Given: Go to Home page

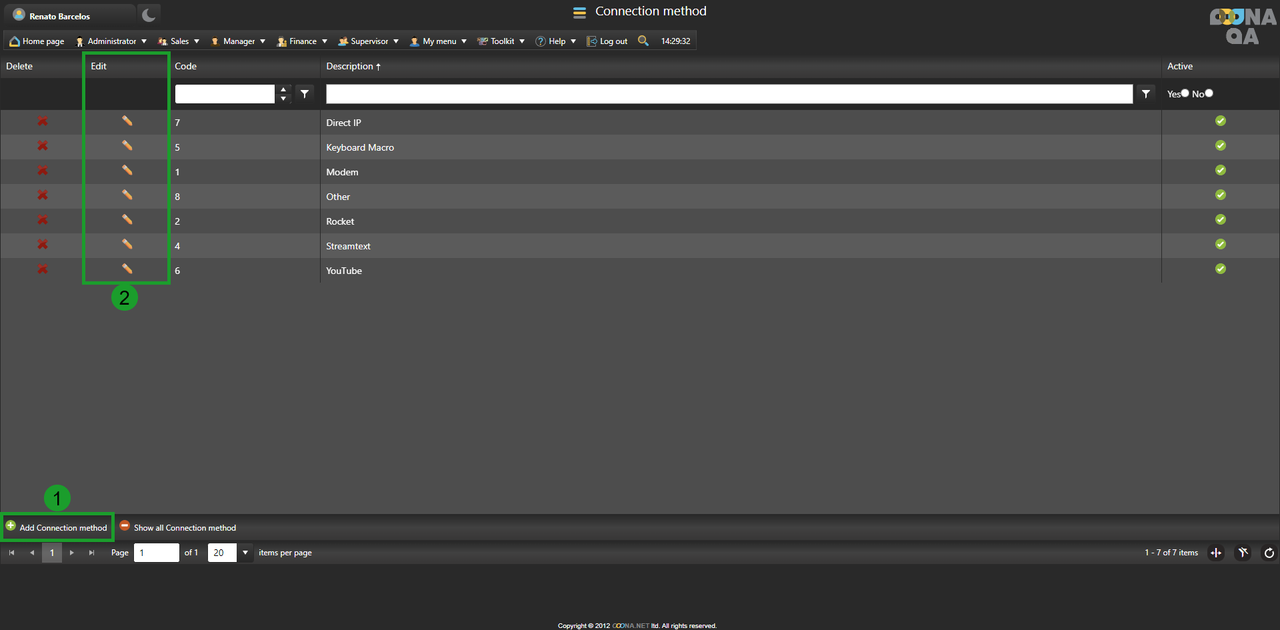Looking at the screenshot, I should 37,42.
